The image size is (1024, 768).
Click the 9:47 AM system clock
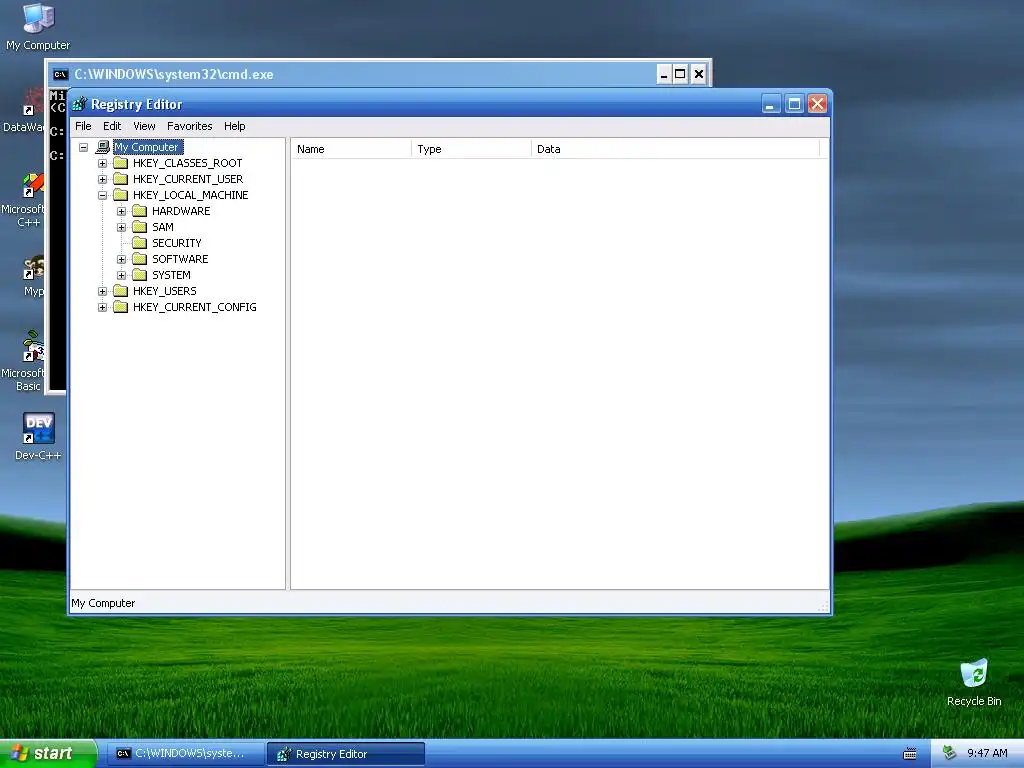pyautogui.click(x=987, y=753)
